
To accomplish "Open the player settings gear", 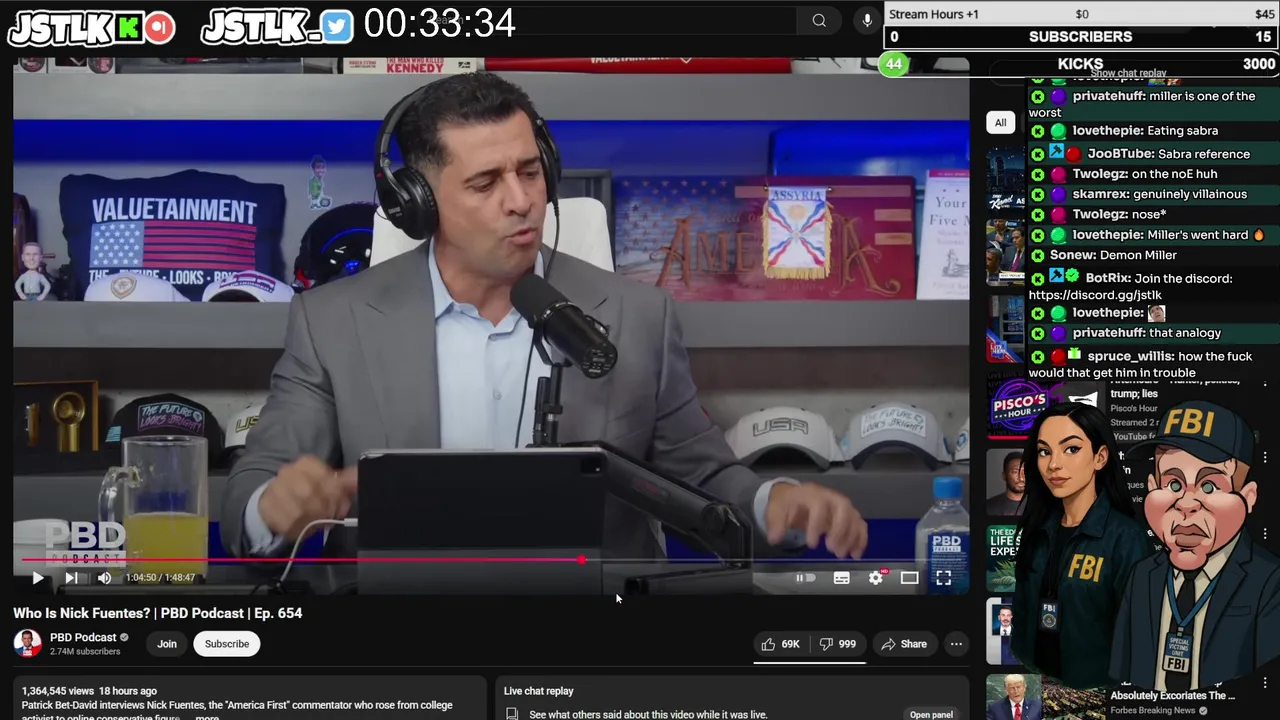I will (x=876, y=578).
